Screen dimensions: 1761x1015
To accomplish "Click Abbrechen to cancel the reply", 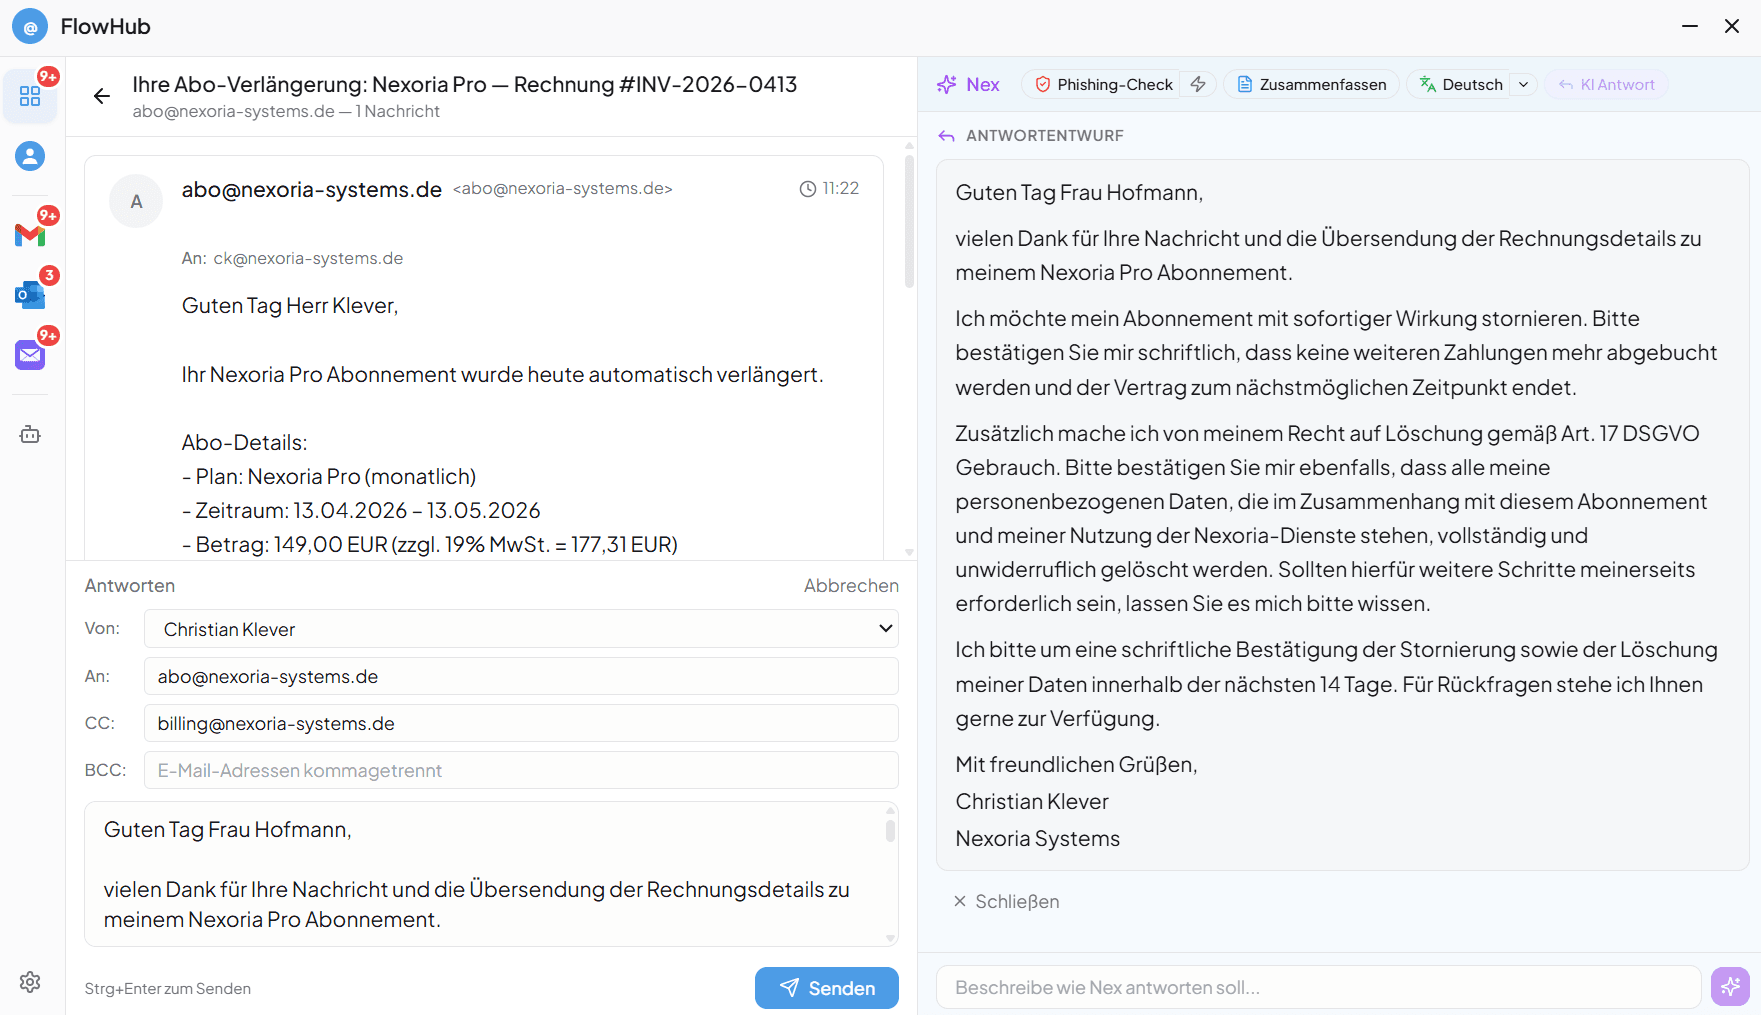I will (x=851, y=585).
